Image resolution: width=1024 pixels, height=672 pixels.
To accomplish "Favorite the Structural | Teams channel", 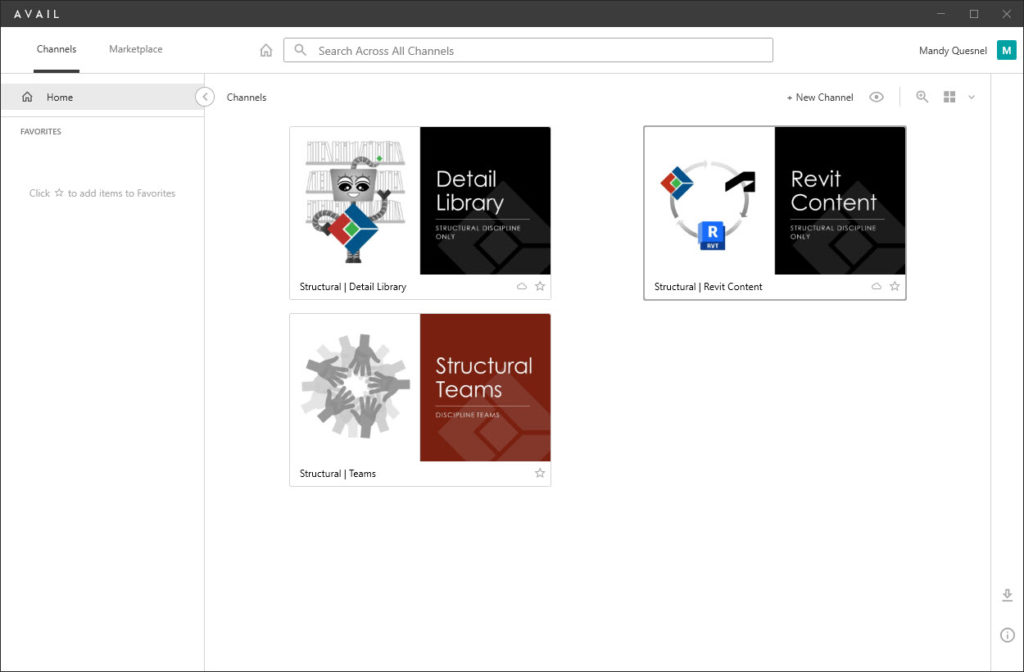I will [x=540, y=473].
